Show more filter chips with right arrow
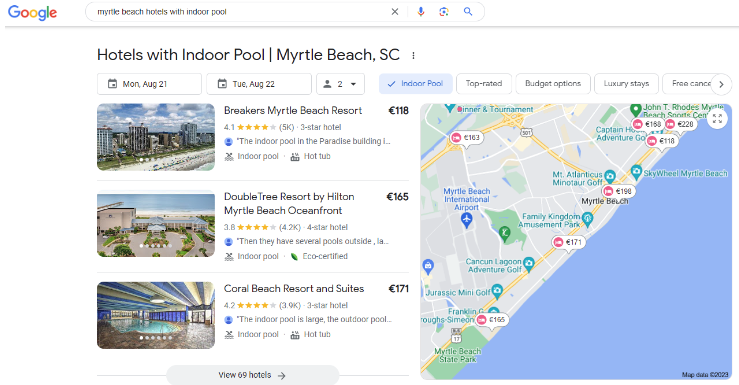 [721, 84]
